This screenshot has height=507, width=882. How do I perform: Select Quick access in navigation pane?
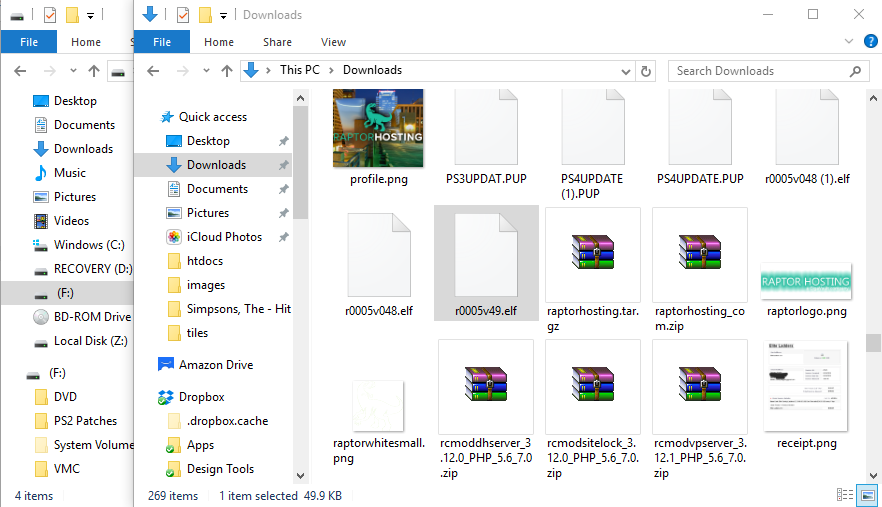[x=212, y=116]
